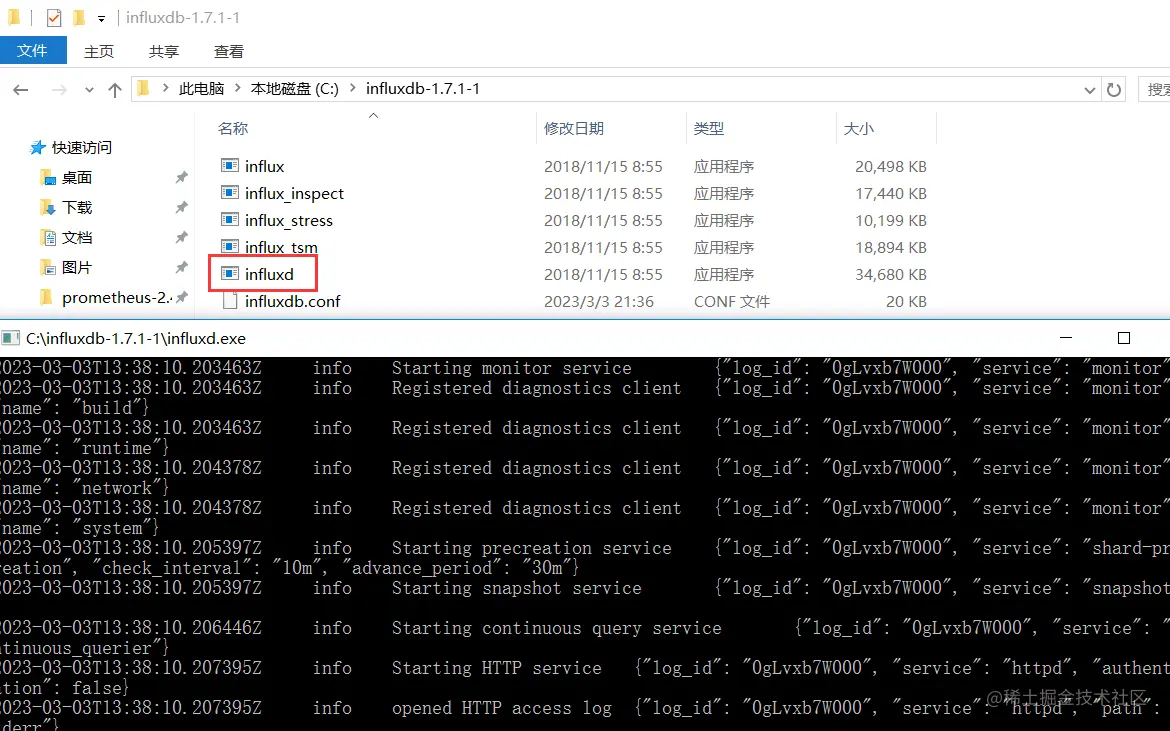Open 快速访问 in navigation pane

[81, 148]
